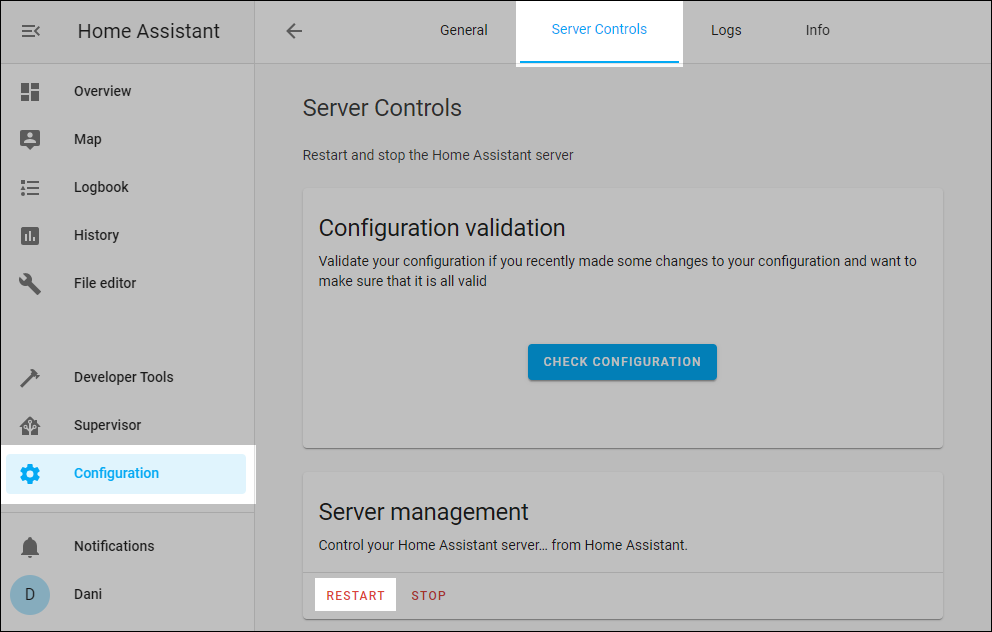The width and height of the screenshot is (992, 632).
Task: Switch to the Logs tab
Action: (x=726, y=30)
